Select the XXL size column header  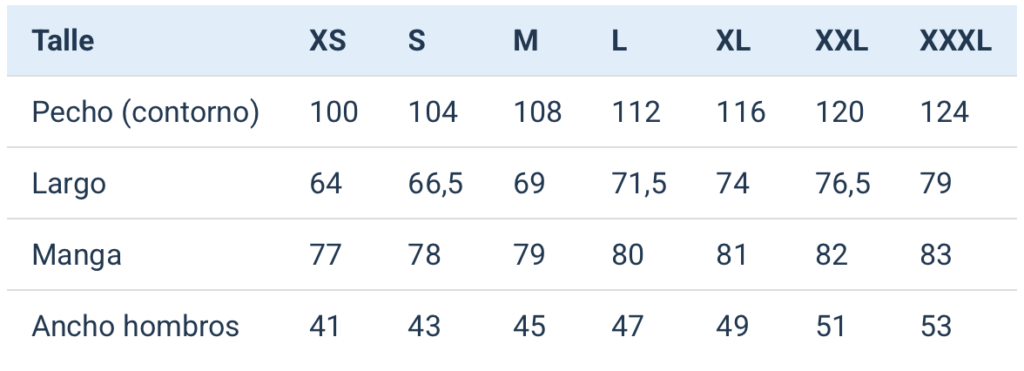[841, 41]
